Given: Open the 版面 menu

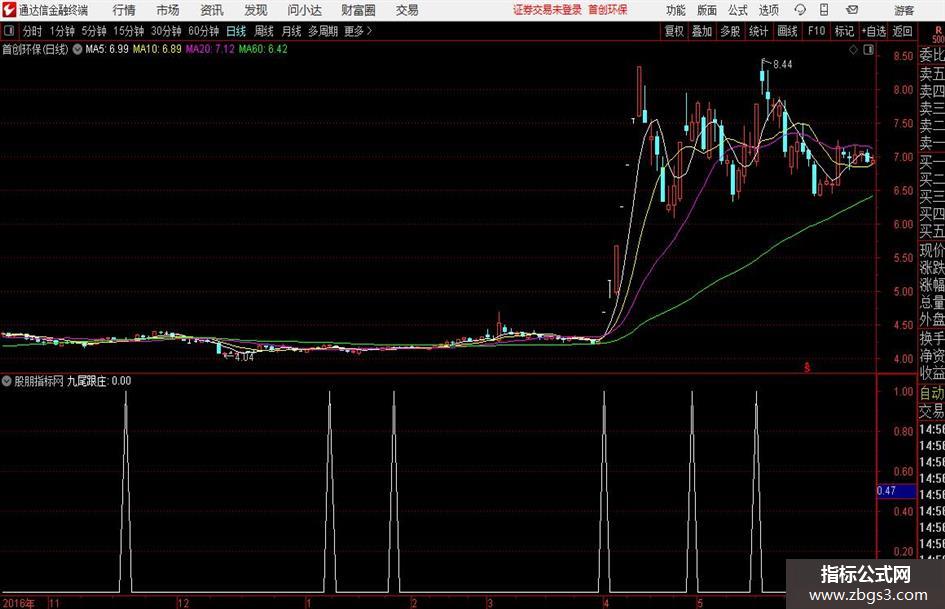Looking at the screenshot, I should pos(706,10).
